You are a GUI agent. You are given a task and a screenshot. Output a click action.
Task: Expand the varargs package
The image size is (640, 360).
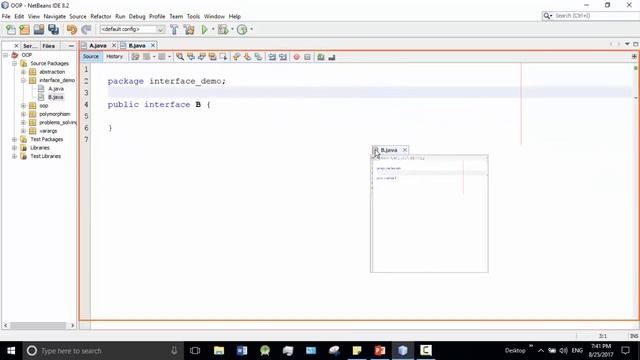click(x=23, y=131)
